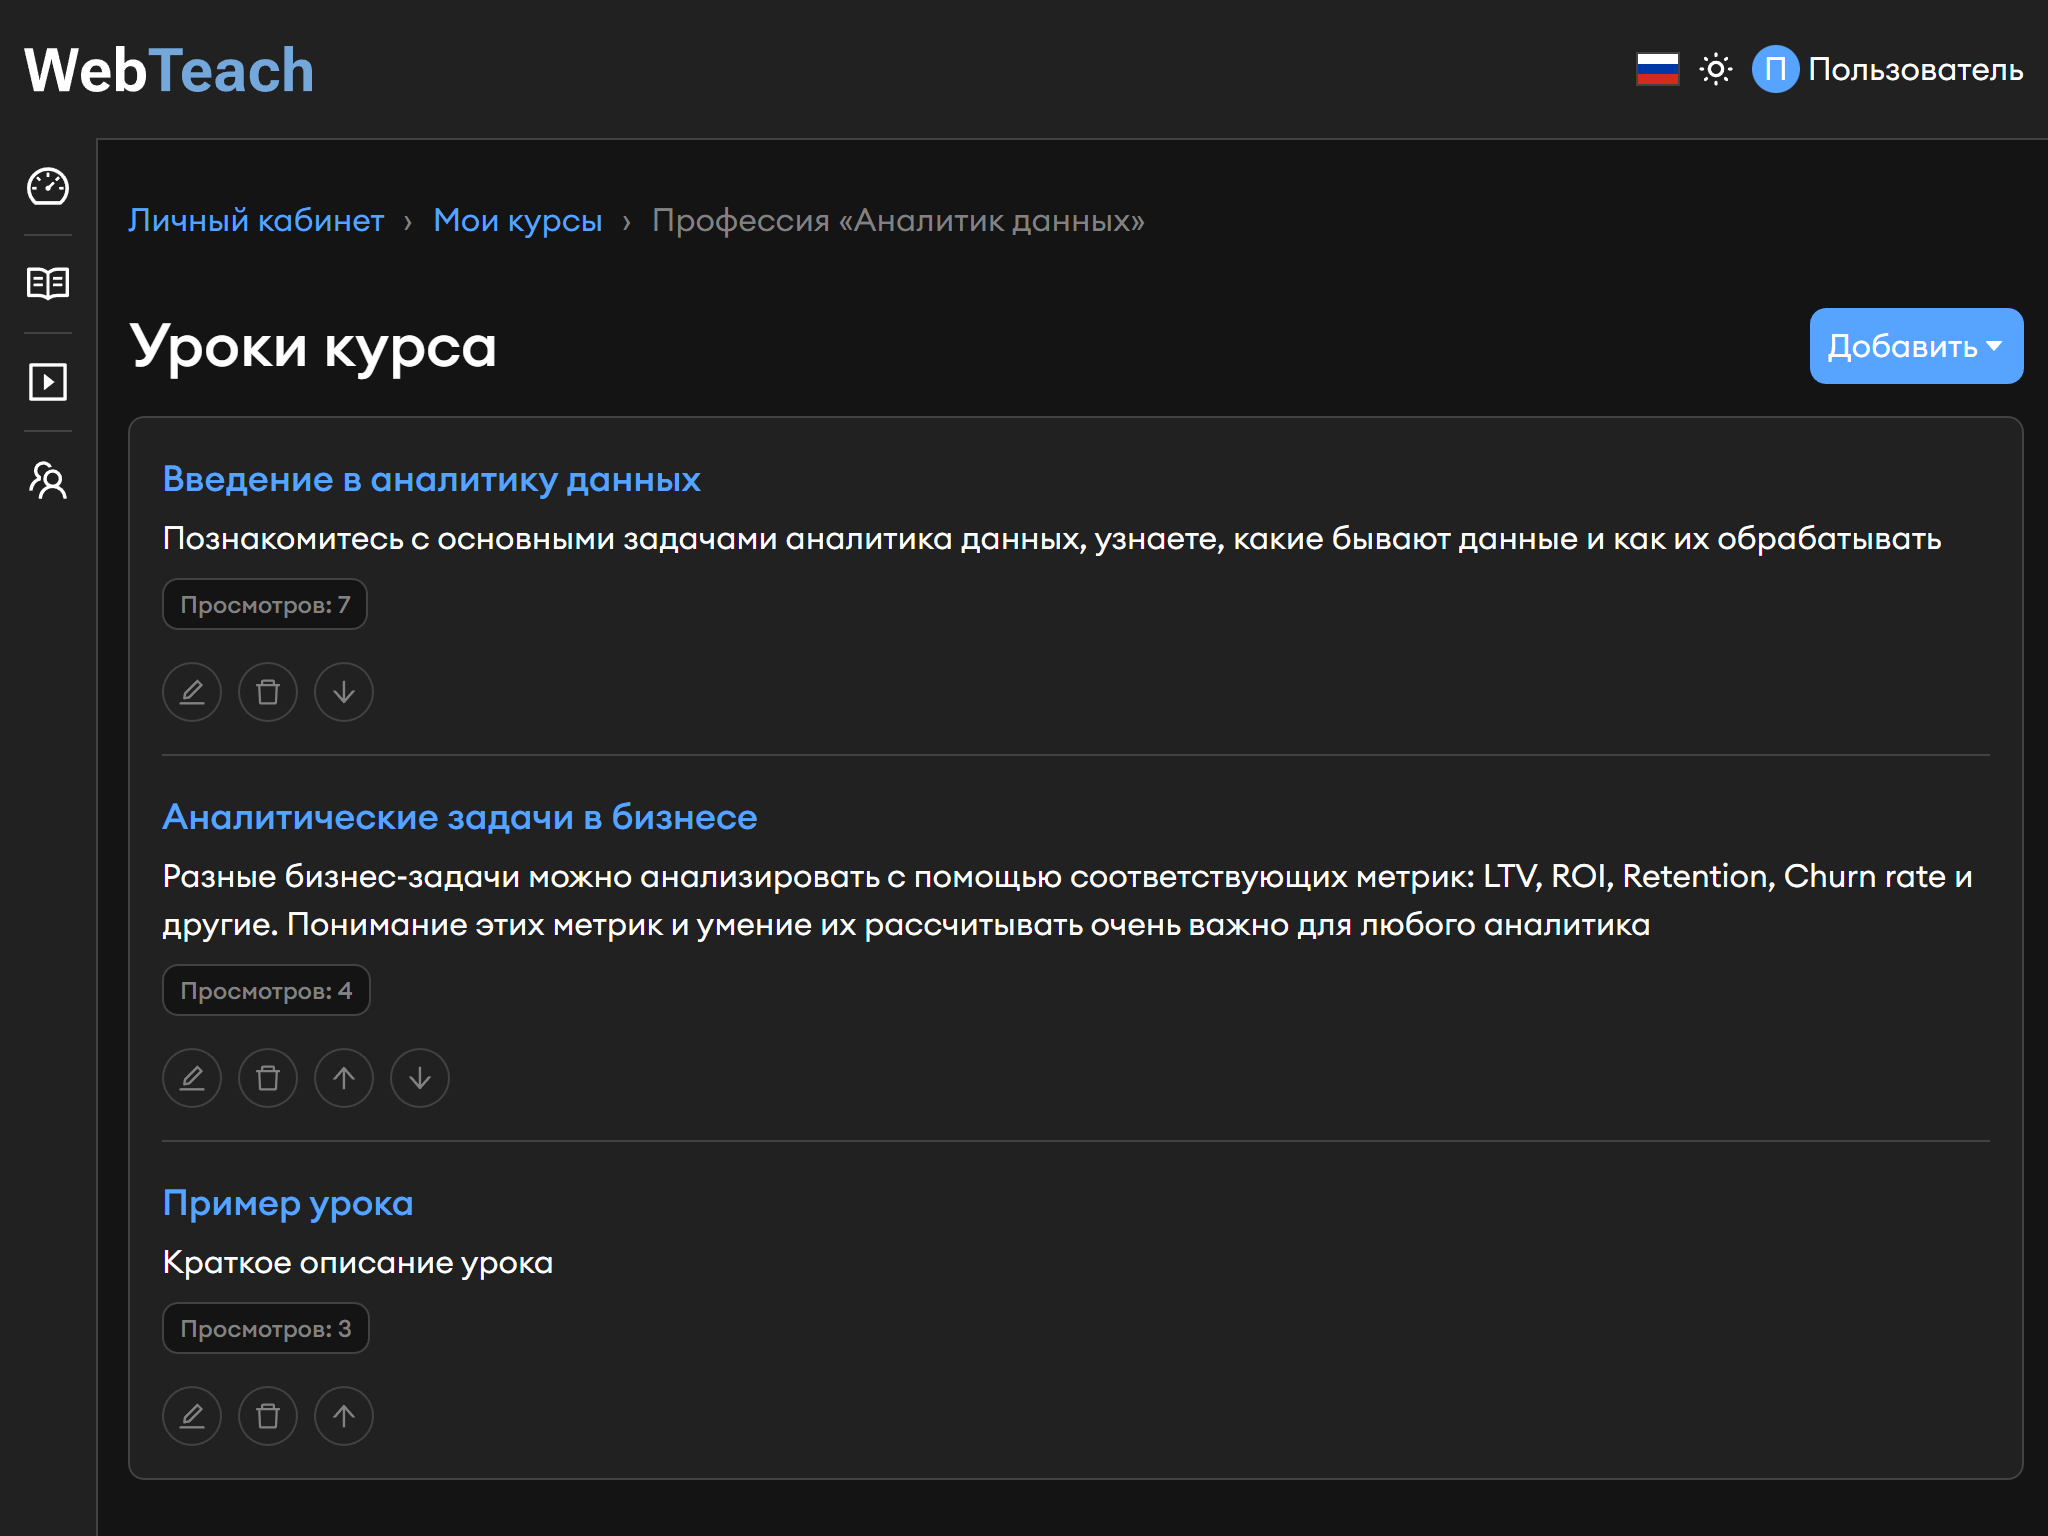The height and width of the screenshot is (1536, 2048).
Task: Go to "Личный кабинет" breadcrumb
Action: (x=256, y=220)
